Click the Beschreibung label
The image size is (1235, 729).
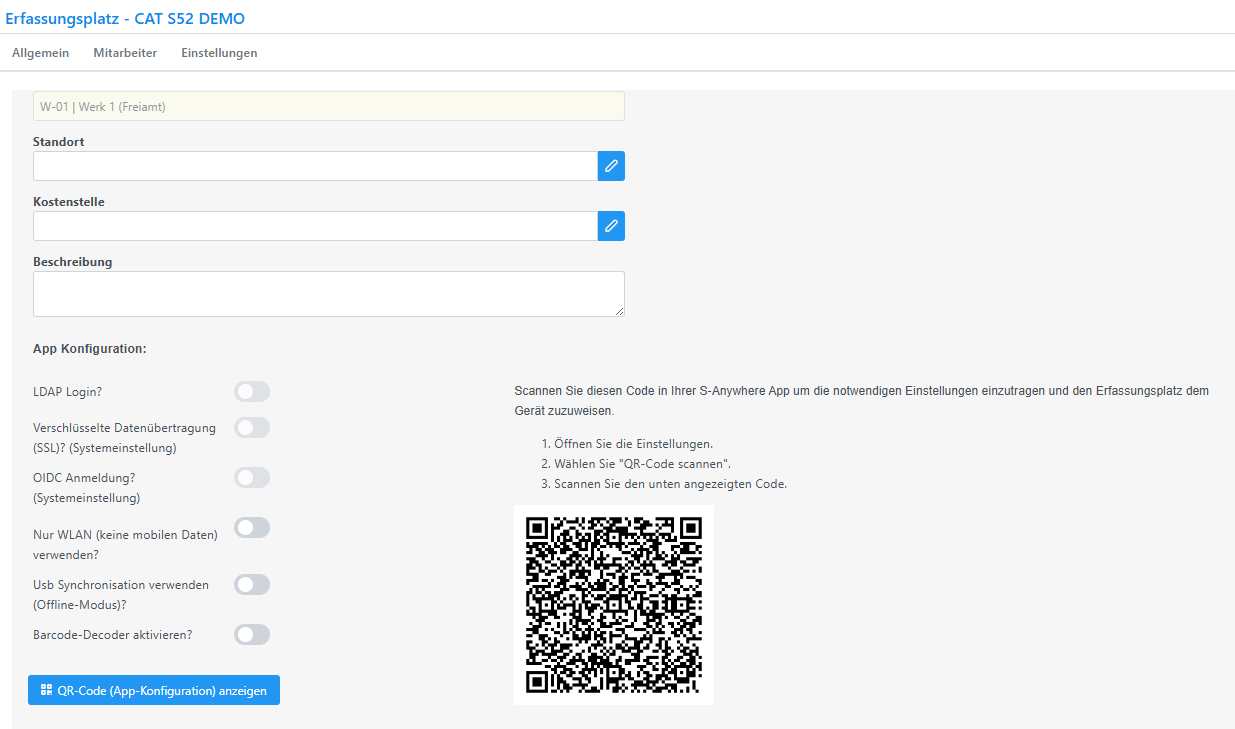coord(73,262)
